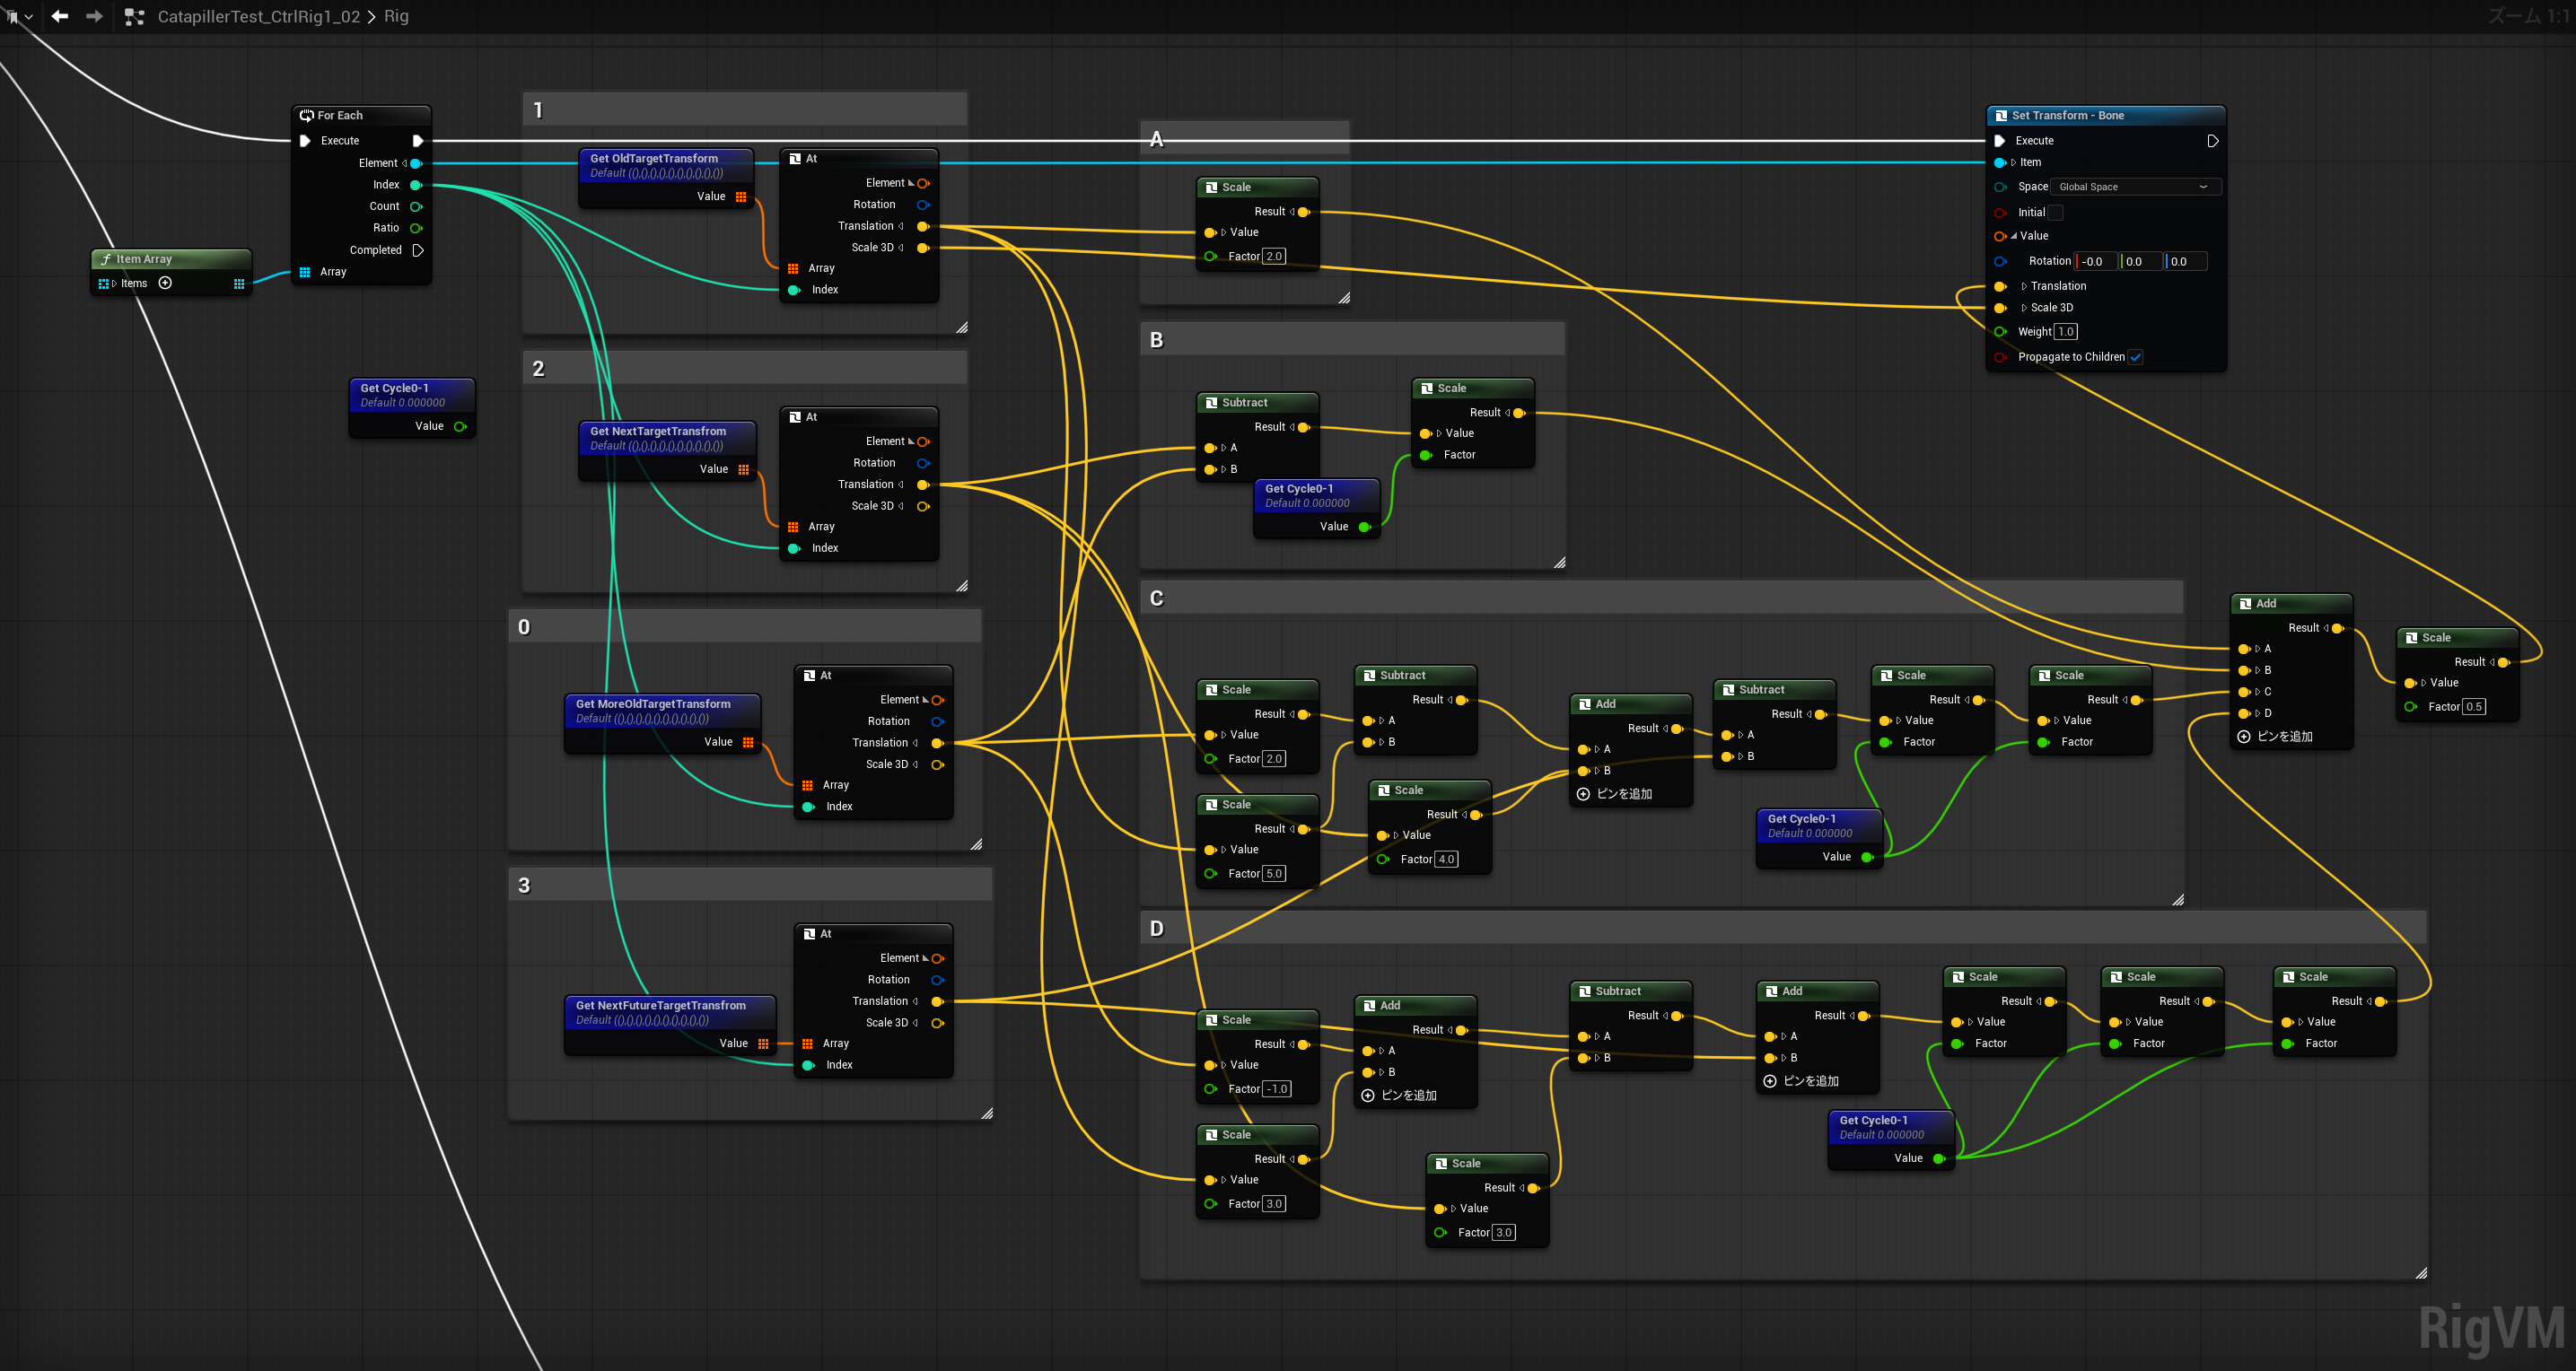Toggle Propagate to Children checkbox
The height and width of the screenshot is (1371, 2576).
click(x=2135, y=357)
